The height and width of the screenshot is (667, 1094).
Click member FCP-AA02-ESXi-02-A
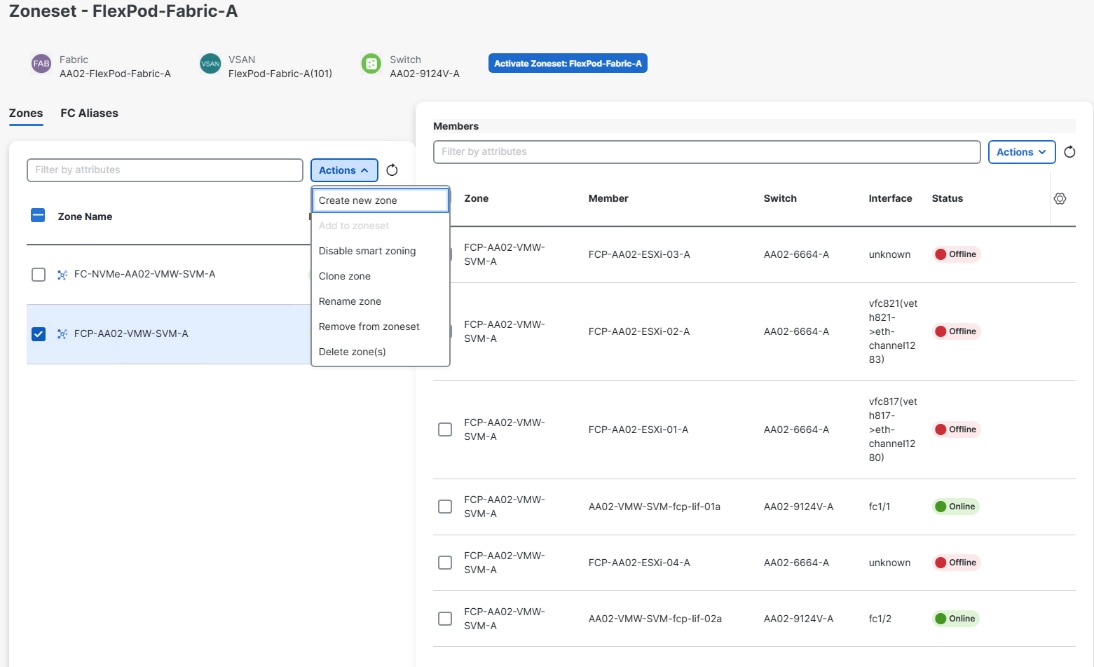point(639,331)
